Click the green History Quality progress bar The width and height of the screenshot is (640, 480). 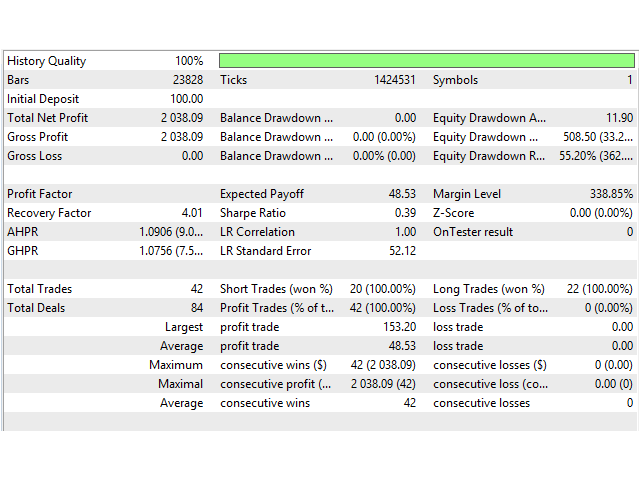click(x=426, y=61)
